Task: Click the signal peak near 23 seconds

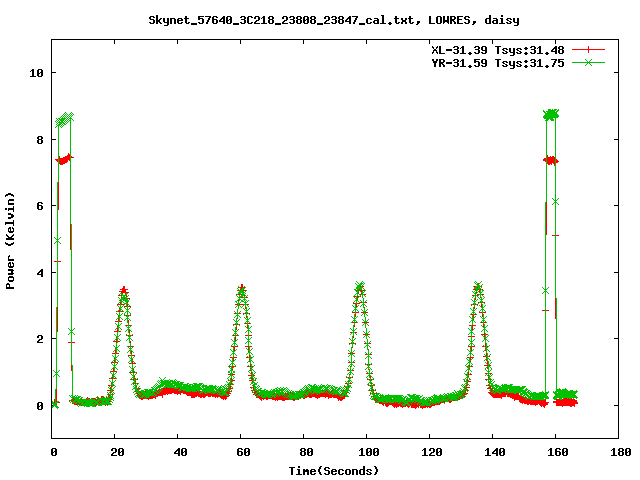Action: pyautogui.click(x=124, y=292)
